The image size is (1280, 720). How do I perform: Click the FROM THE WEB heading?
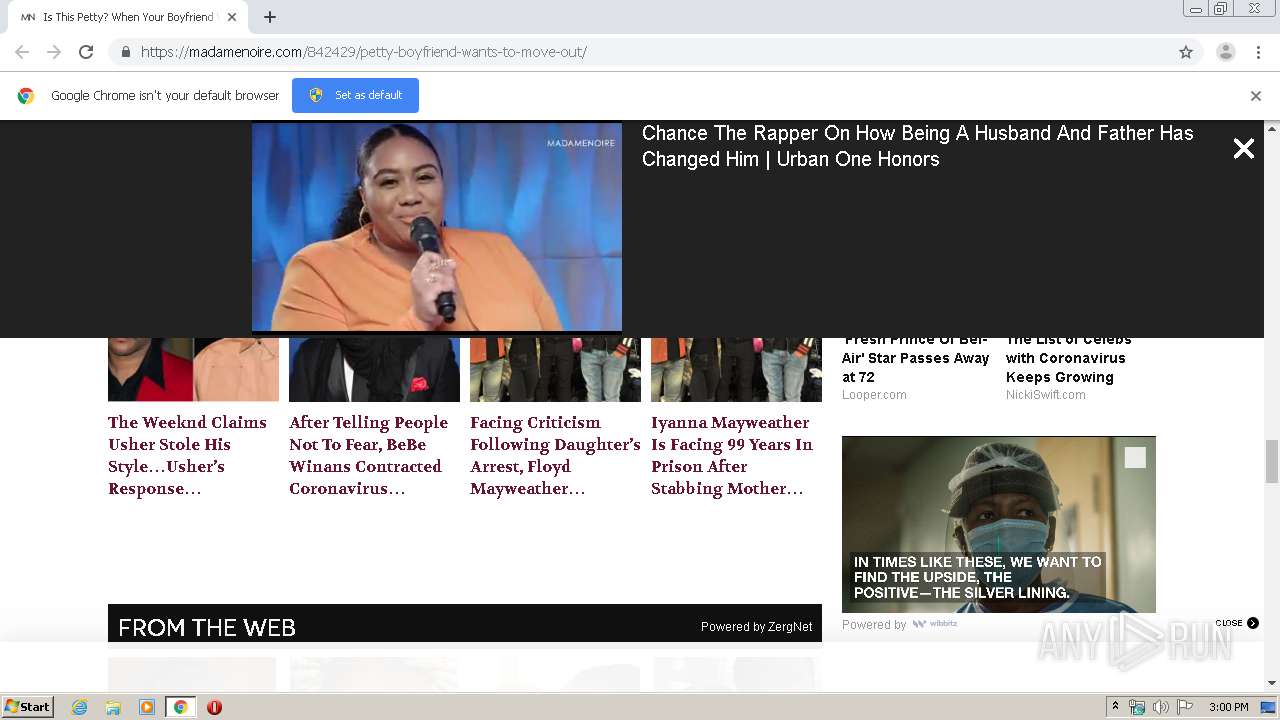pos(207,628)
